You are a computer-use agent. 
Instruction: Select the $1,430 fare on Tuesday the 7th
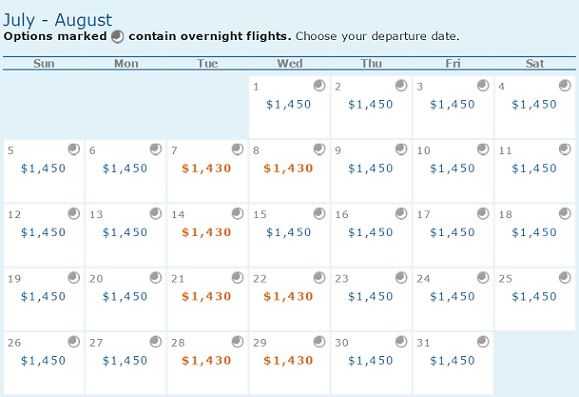[206, 168]
